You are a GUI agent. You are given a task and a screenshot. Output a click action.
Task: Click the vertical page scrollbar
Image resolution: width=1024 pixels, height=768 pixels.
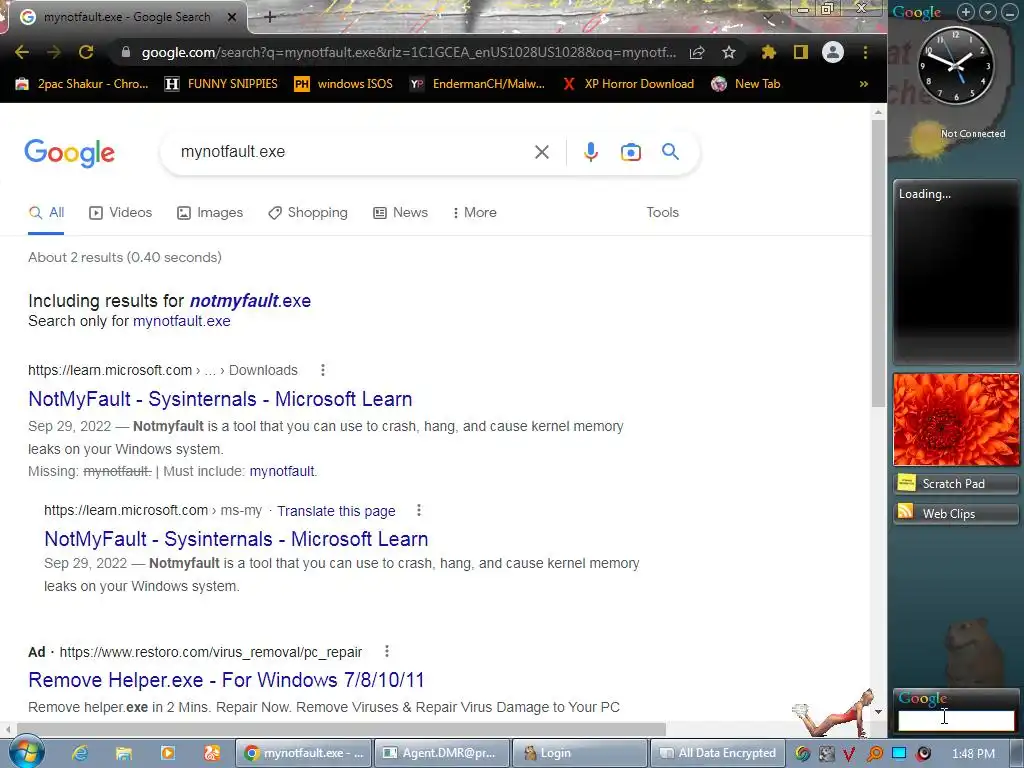pos(878,264)
